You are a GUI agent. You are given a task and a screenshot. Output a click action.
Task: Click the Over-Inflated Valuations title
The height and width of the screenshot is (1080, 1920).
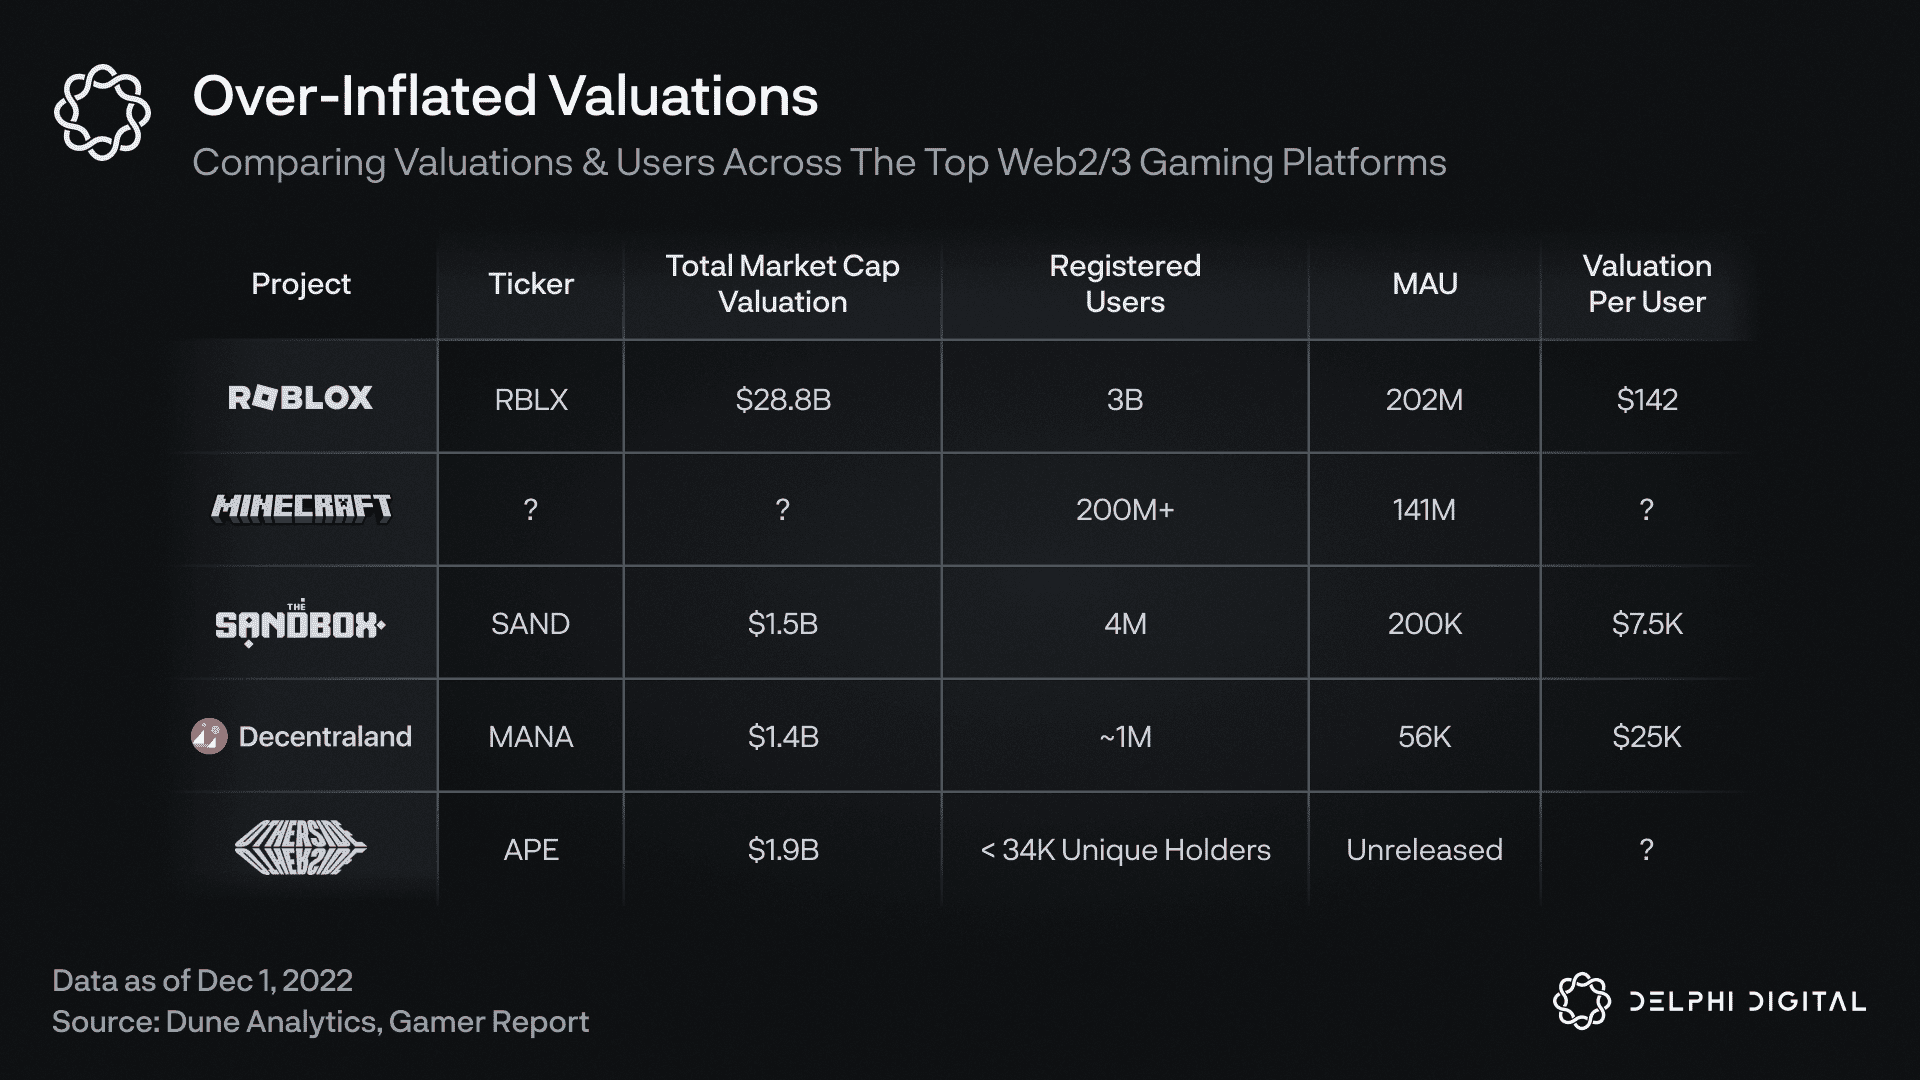[505, 96]
